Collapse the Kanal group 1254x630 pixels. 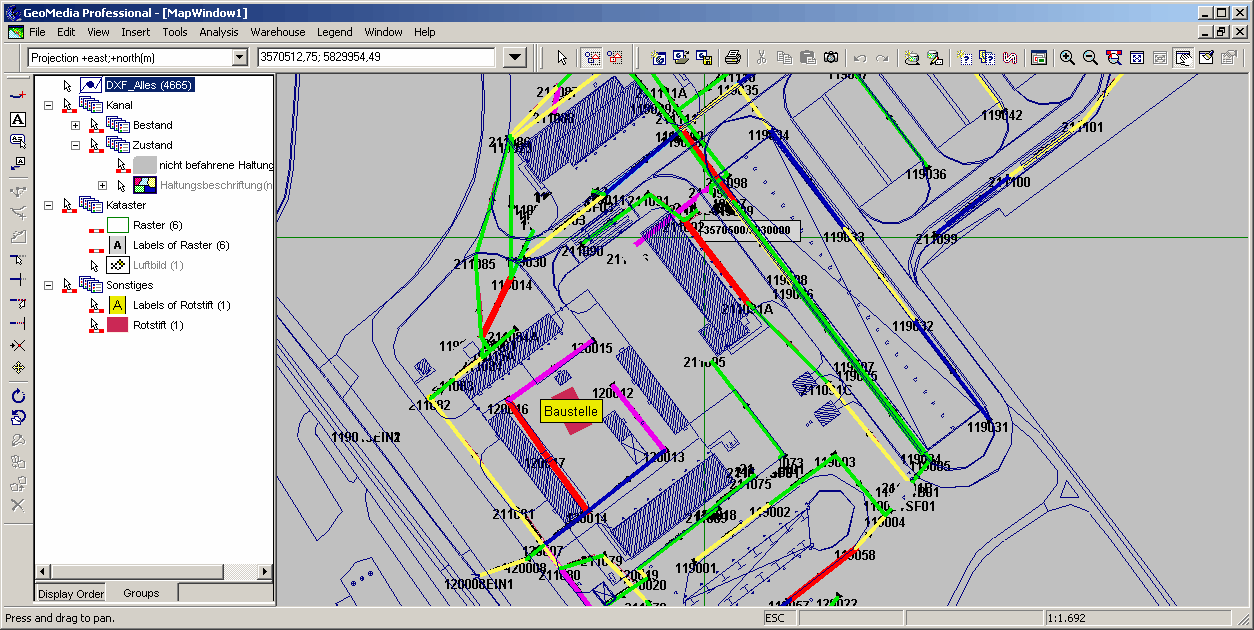[x=48, y=105]
